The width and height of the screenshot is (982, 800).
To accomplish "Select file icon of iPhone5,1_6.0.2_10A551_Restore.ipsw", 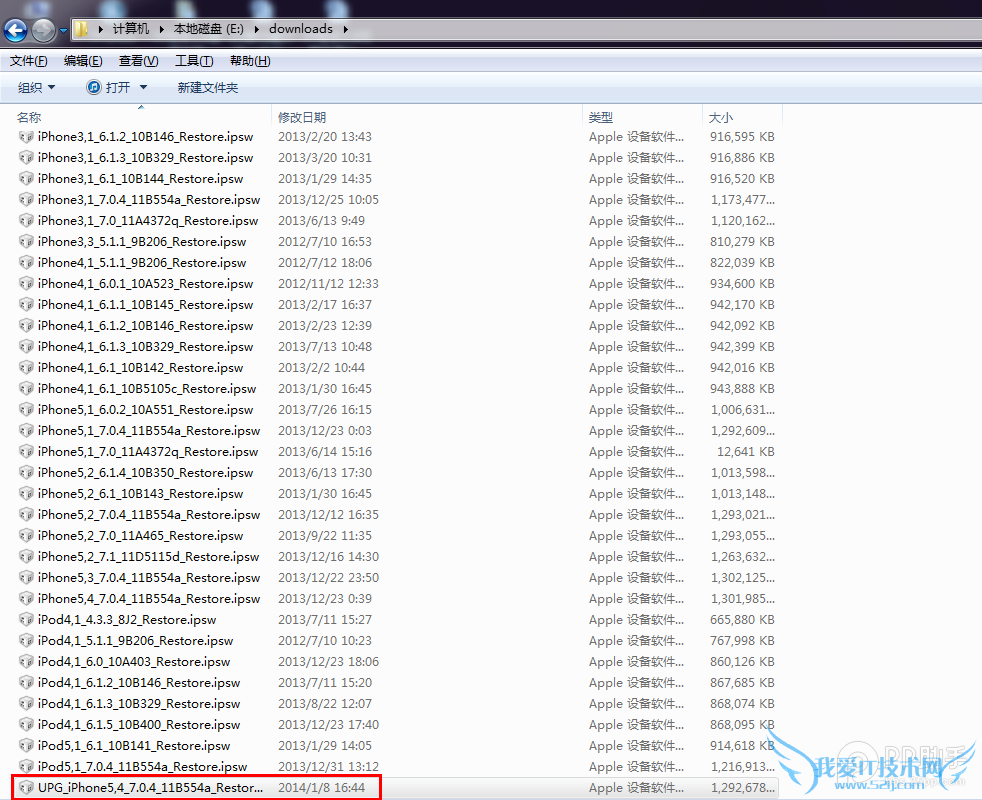I will 26,409.
